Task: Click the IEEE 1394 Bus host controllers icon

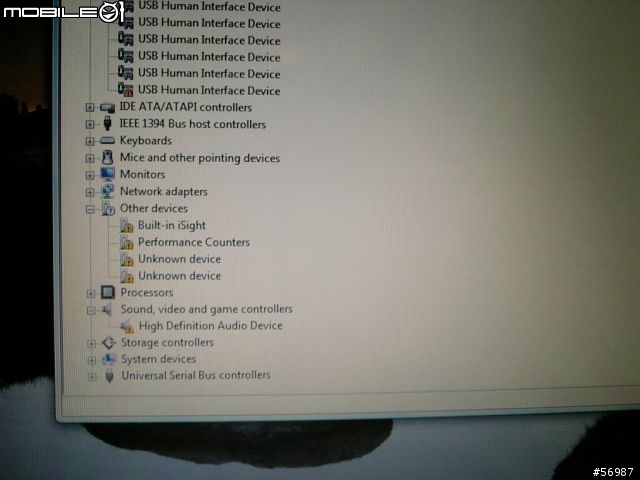Action: 107,123
